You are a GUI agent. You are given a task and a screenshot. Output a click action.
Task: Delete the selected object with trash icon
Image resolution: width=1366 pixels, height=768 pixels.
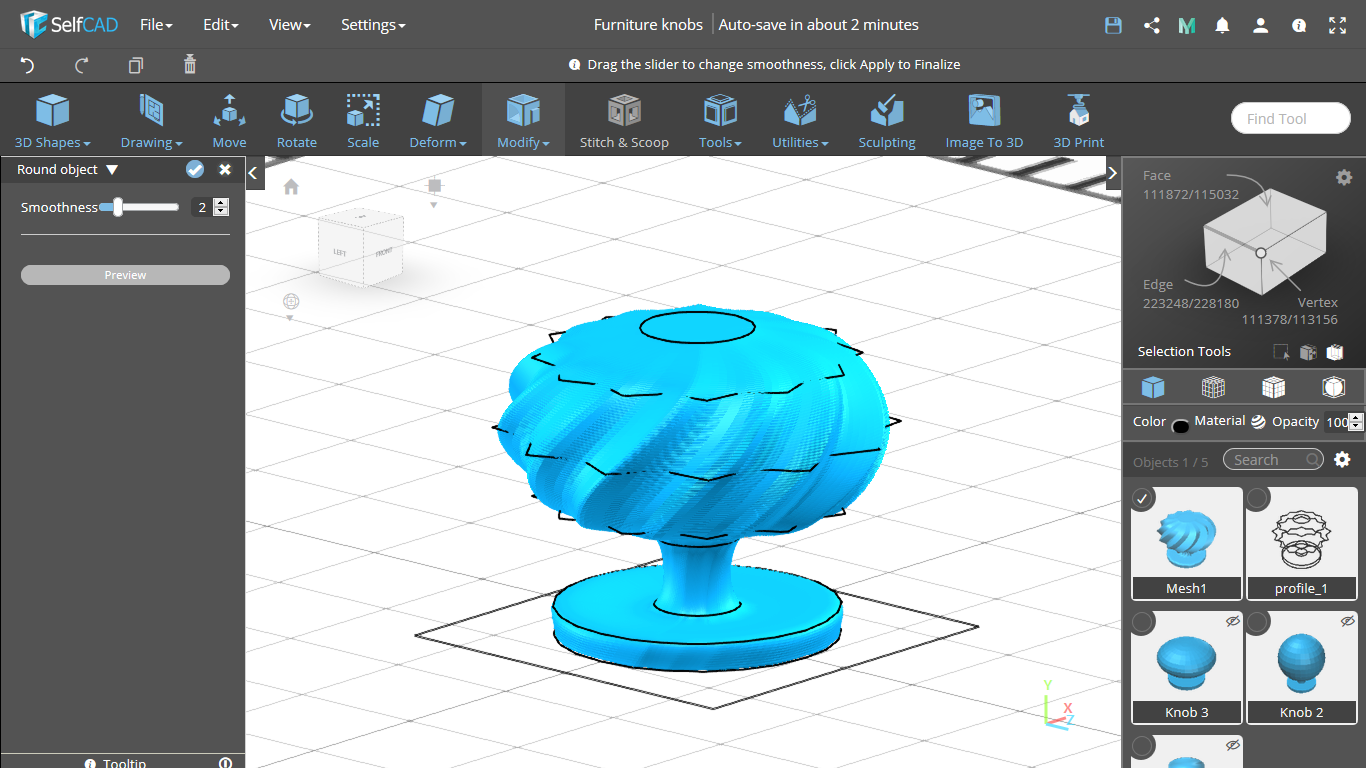pyautogui.click(x=190, y=65)
